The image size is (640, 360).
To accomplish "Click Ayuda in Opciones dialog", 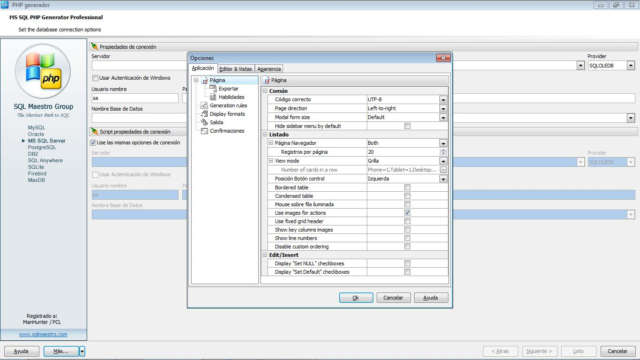I will 431,298.
